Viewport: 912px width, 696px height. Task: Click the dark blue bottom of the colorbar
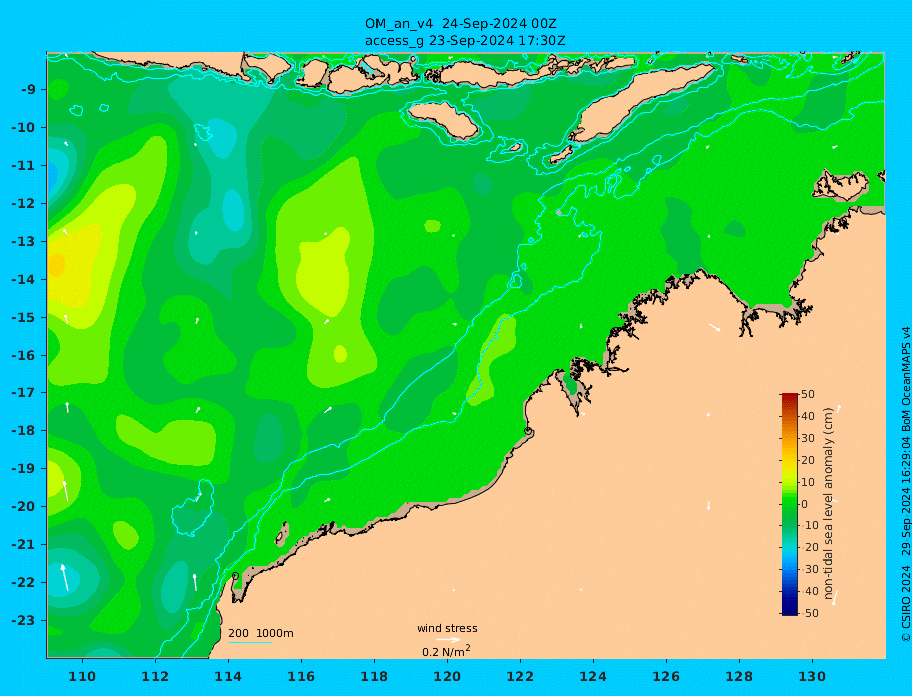click(x=790, y=611)
